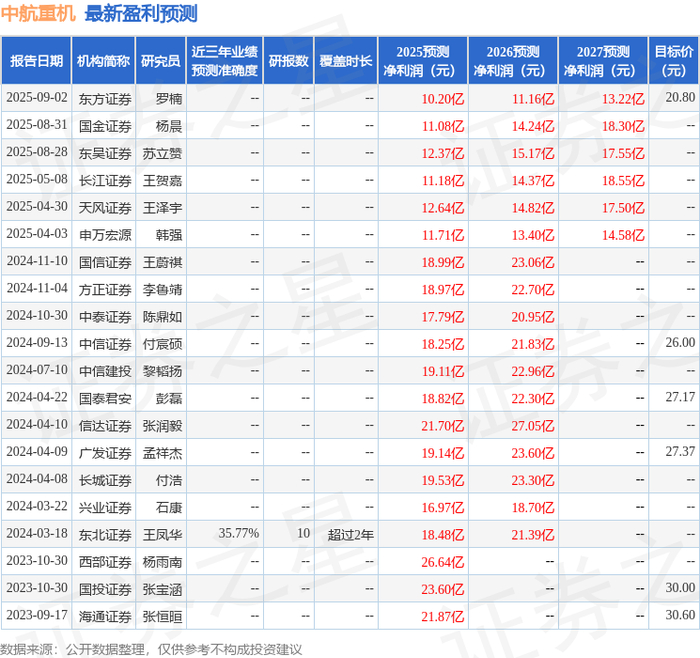700x658 pixels.
Task: Select 东方证券 institution cell
Action: 105,99
